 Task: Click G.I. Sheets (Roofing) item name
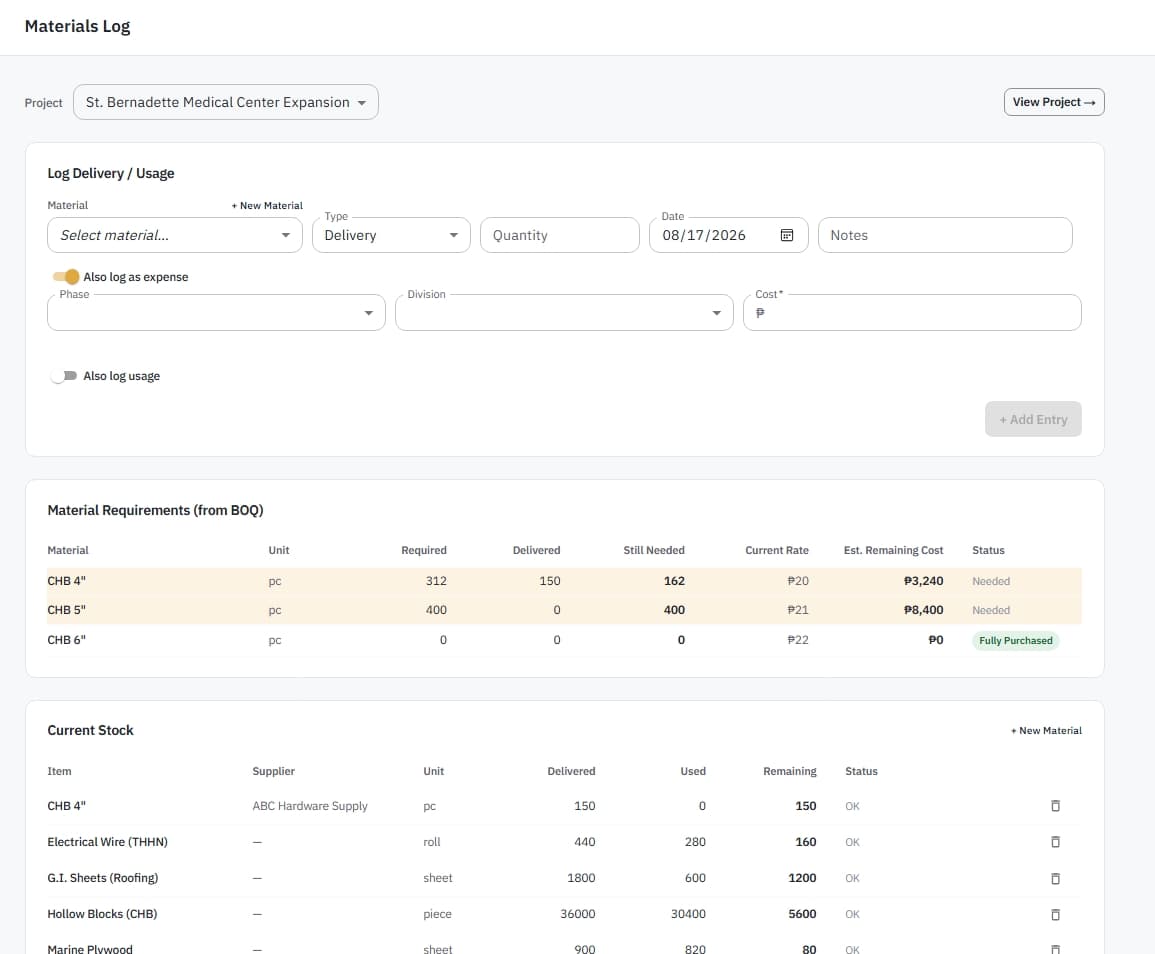click(x=102, y=878)
